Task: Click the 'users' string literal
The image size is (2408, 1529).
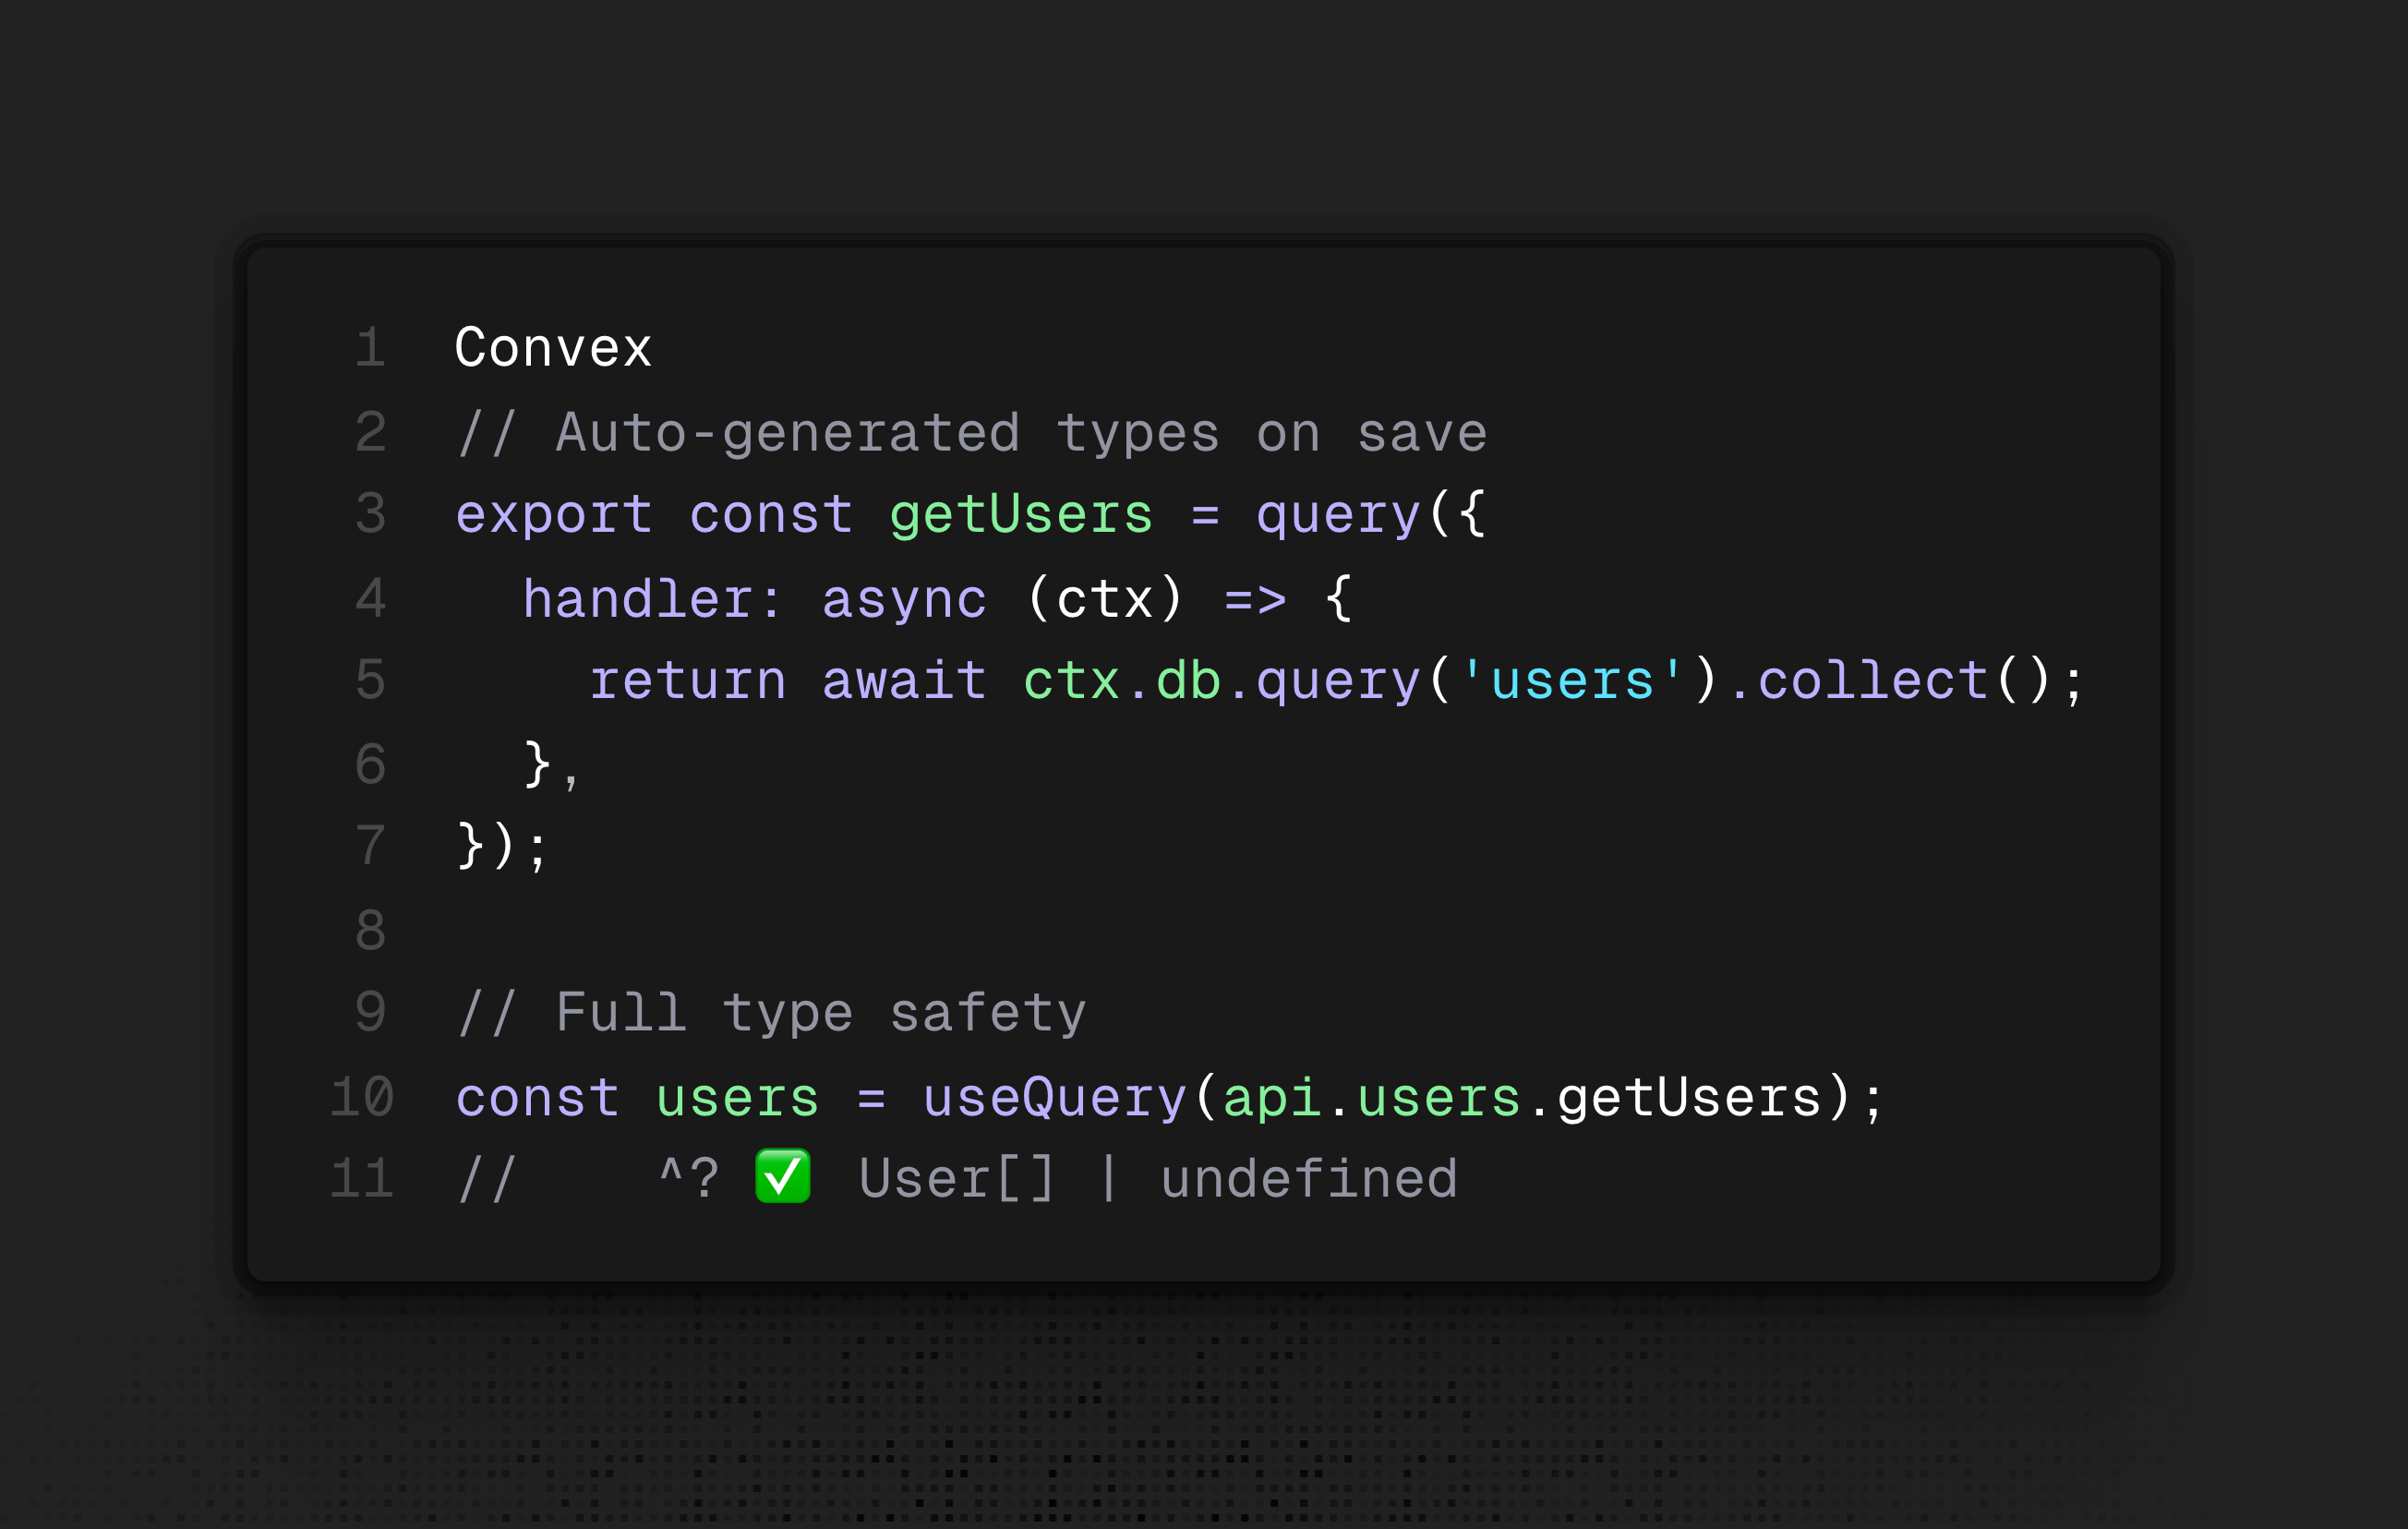Action: coord(1572,681)
